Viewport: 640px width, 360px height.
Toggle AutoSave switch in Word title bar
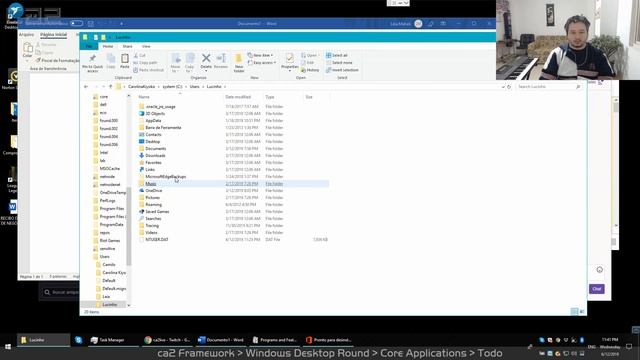[76, 23]
